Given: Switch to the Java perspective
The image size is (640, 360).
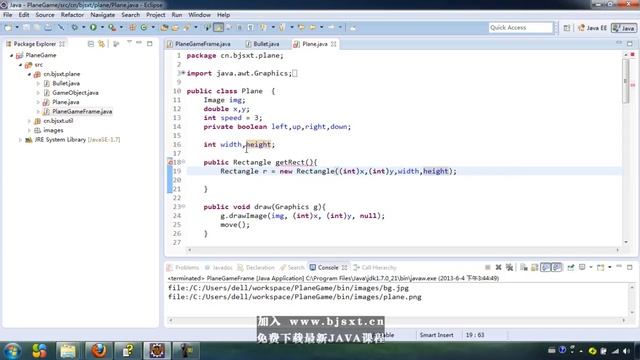Looking at the screenshot, I should pyautogui.click(x=624, y=28).
